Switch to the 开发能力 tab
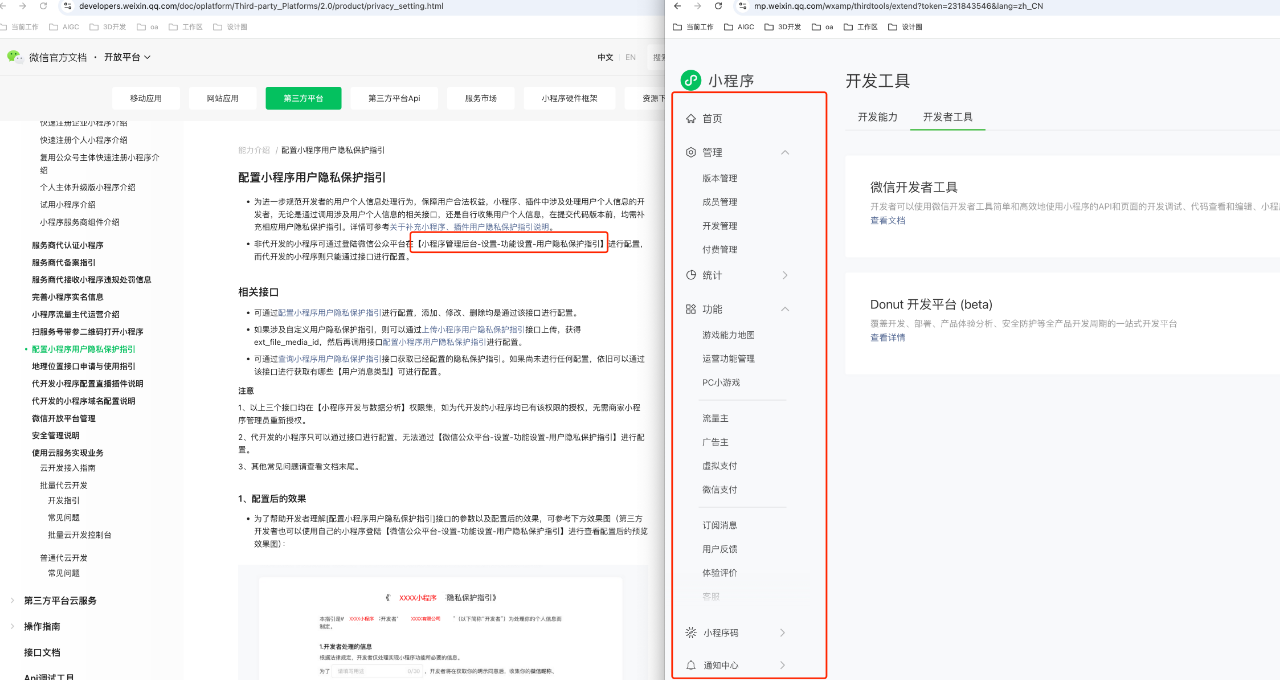The image size is (1280, 680). [x=878, y=117]
